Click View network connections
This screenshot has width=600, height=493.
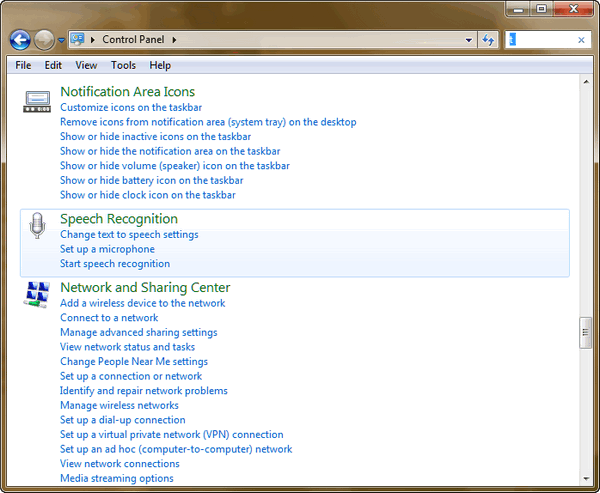coord(119,464)
